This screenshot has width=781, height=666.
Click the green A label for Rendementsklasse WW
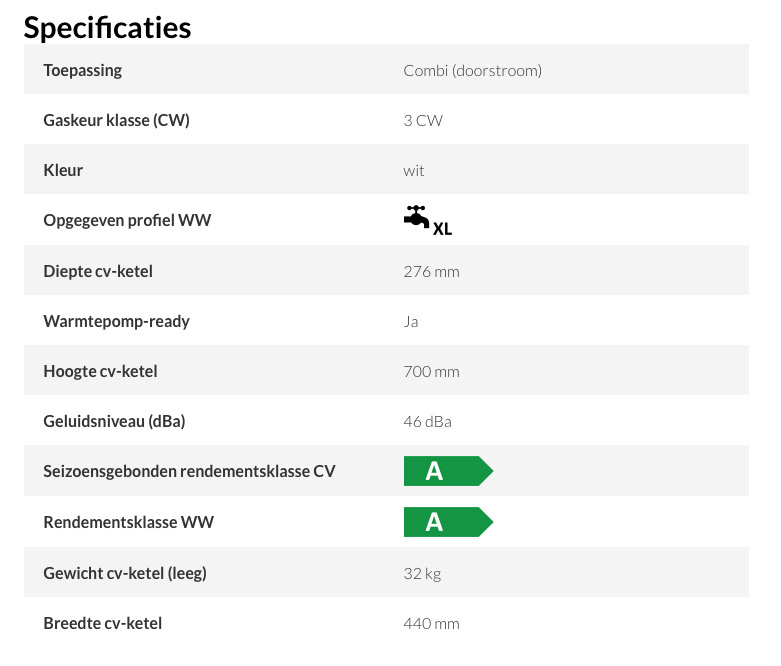tap(448, 522)
